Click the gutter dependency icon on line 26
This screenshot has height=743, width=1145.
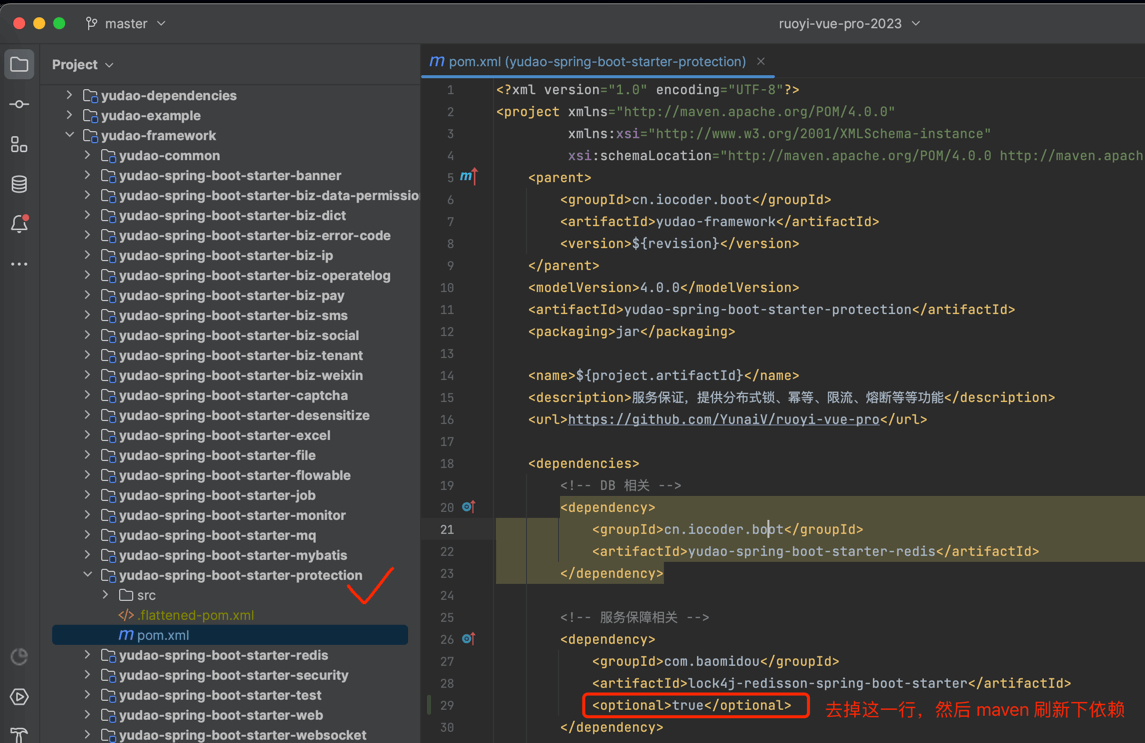[x=468, y=639]
